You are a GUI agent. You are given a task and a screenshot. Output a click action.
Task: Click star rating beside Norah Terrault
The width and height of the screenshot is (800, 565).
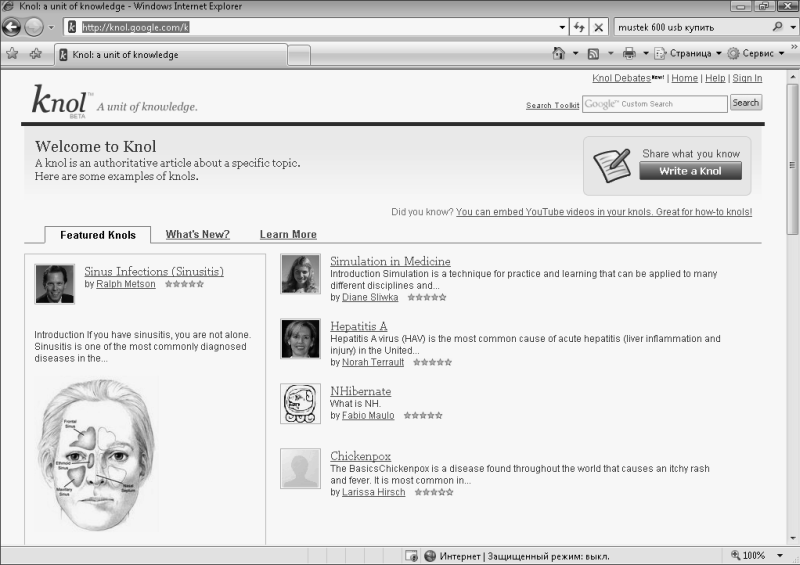pyautogui.click(x=433, y=362)
